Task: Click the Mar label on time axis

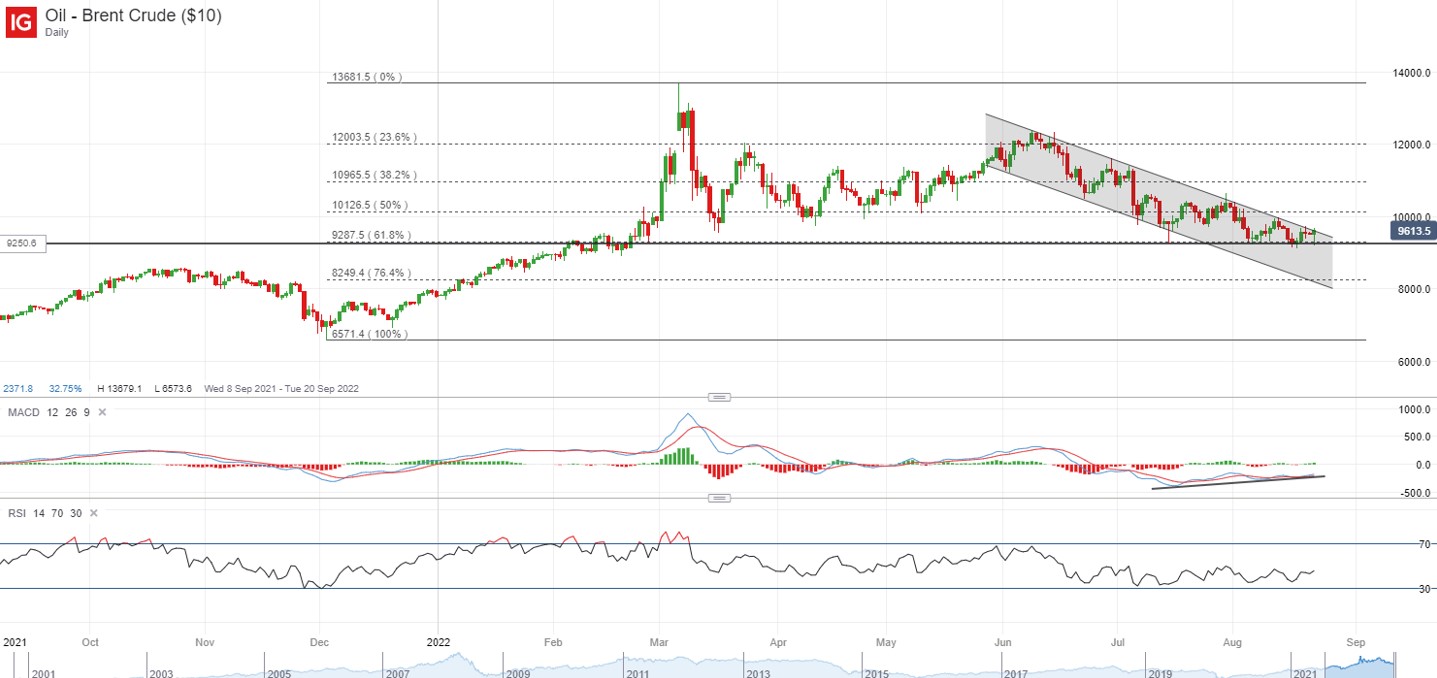Action: click(x=660, y=641)
